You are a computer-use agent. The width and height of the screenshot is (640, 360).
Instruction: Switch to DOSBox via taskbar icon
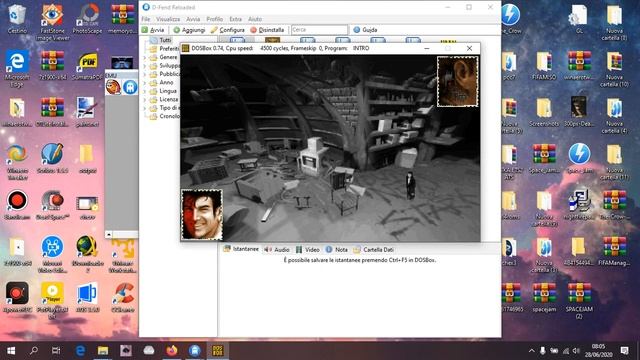pyautogui.click(x=218, y=351)
